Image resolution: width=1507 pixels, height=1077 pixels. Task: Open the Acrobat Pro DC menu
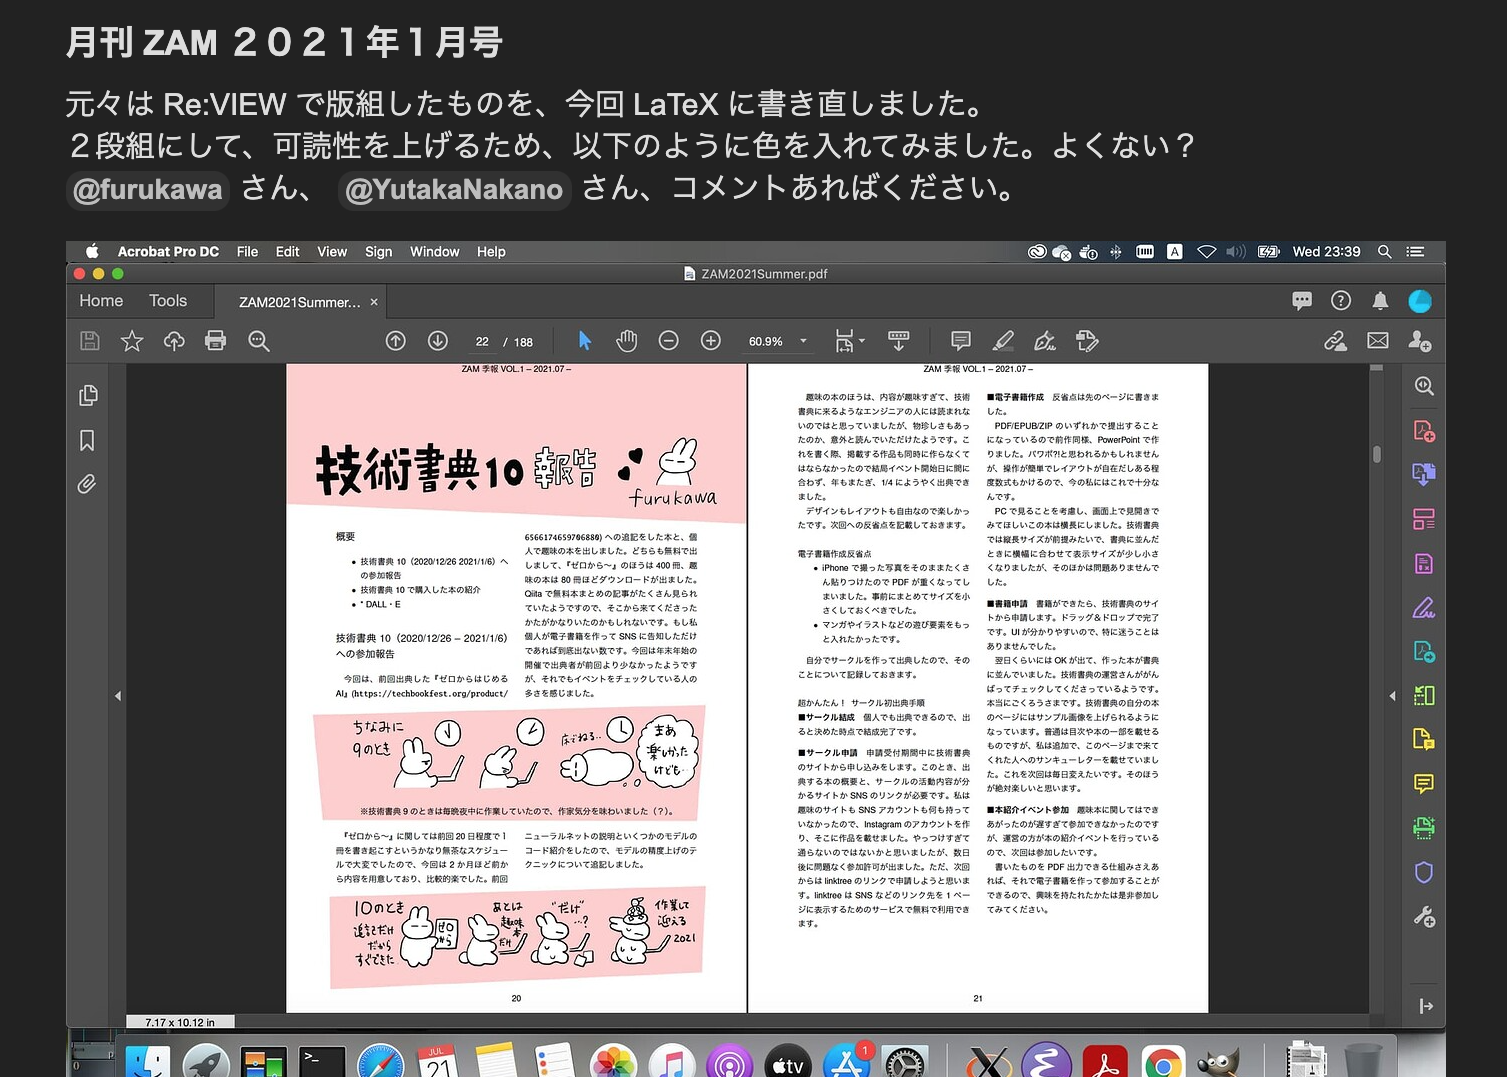[168, 252]
